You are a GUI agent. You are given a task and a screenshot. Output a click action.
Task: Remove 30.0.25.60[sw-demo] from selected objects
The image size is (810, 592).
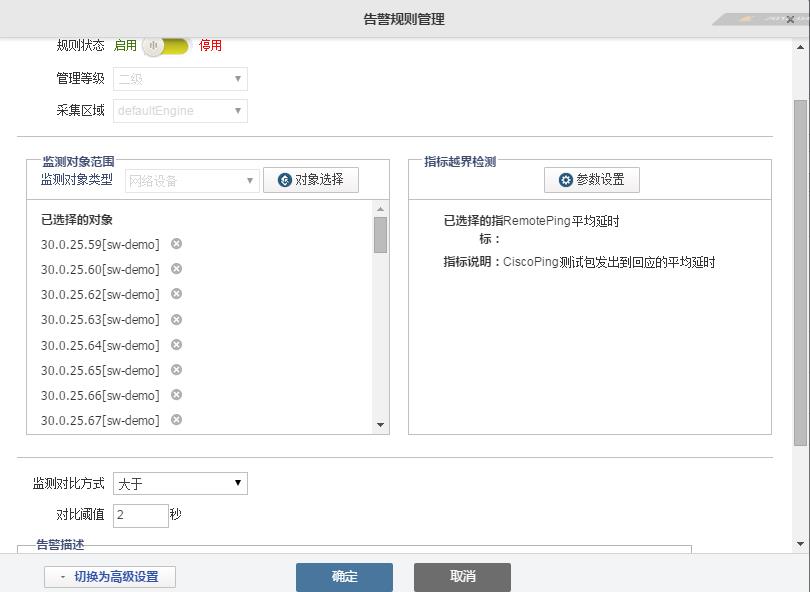coord(176,269)
